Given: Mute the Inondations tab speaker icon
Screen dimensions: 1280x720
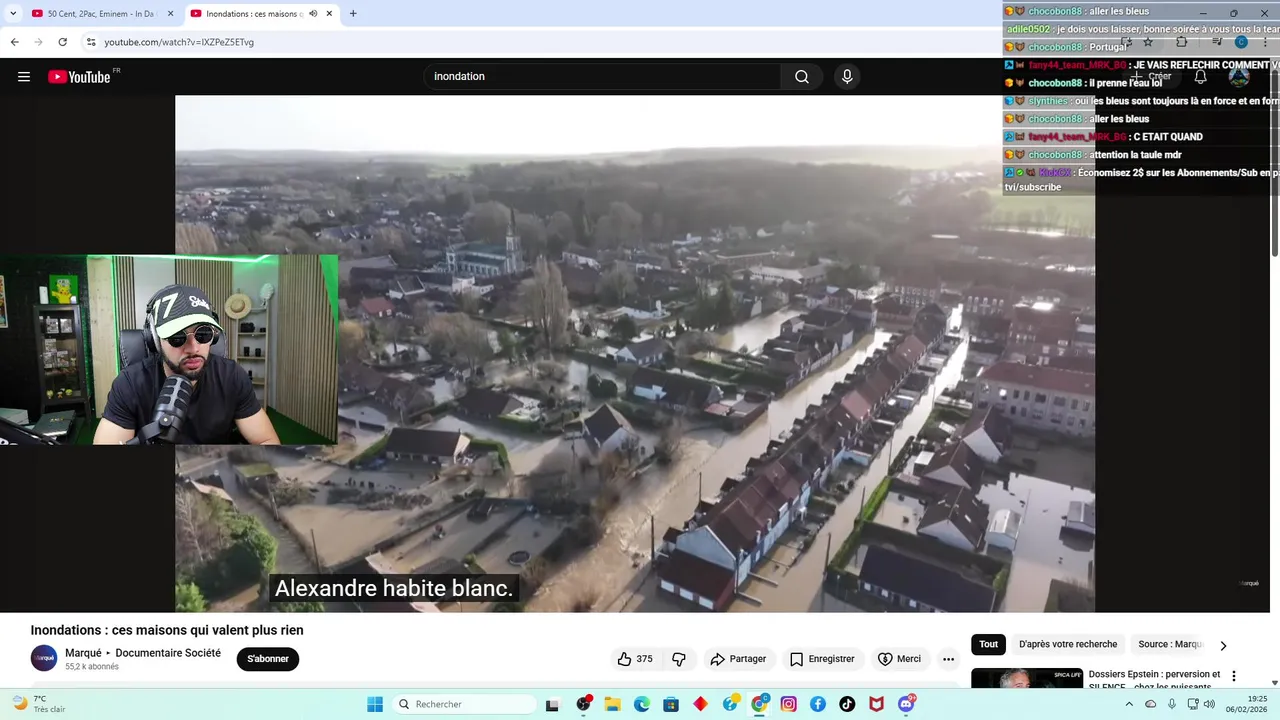Looking at the screenshot, I should (314, 14).
